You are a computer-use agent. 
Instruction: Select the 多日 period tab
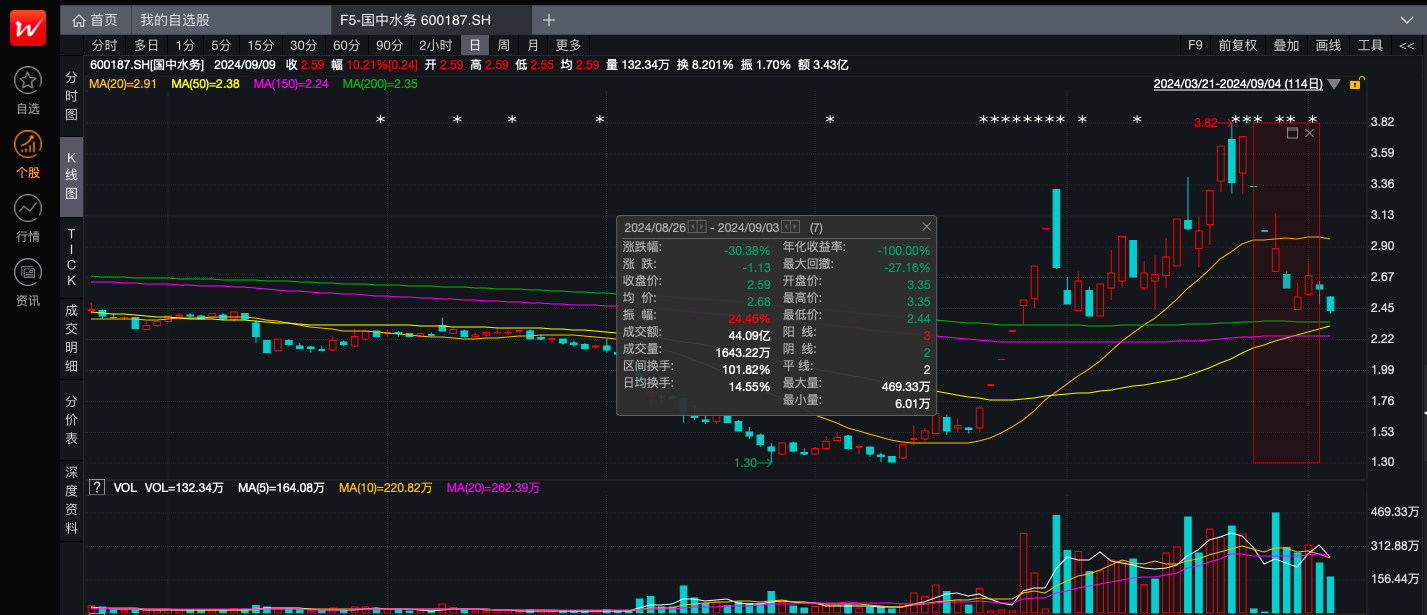pyautogui.click(x=146, y=45)
